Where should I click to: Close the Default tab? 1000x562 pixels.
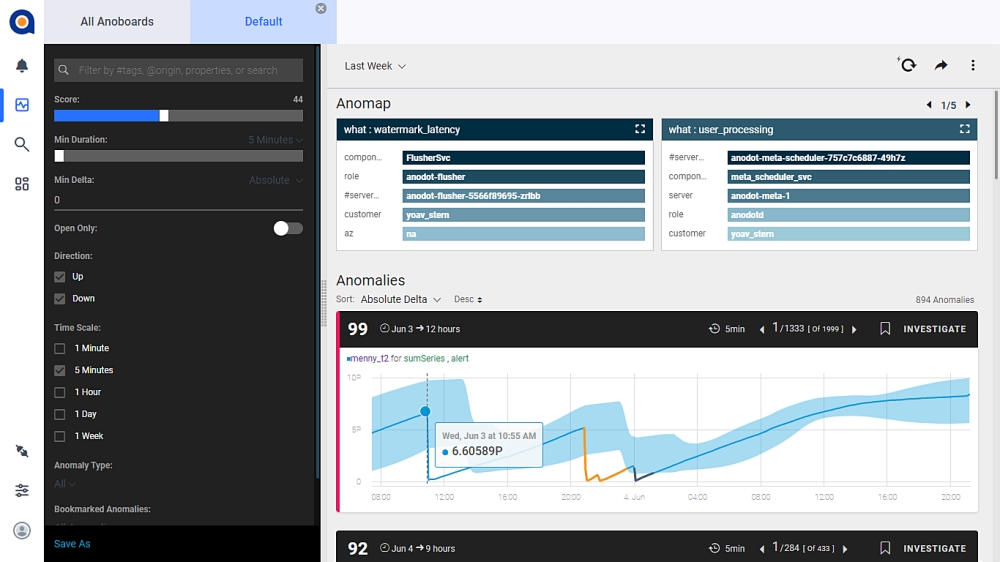pyautogui.click(x=321, y=8)
